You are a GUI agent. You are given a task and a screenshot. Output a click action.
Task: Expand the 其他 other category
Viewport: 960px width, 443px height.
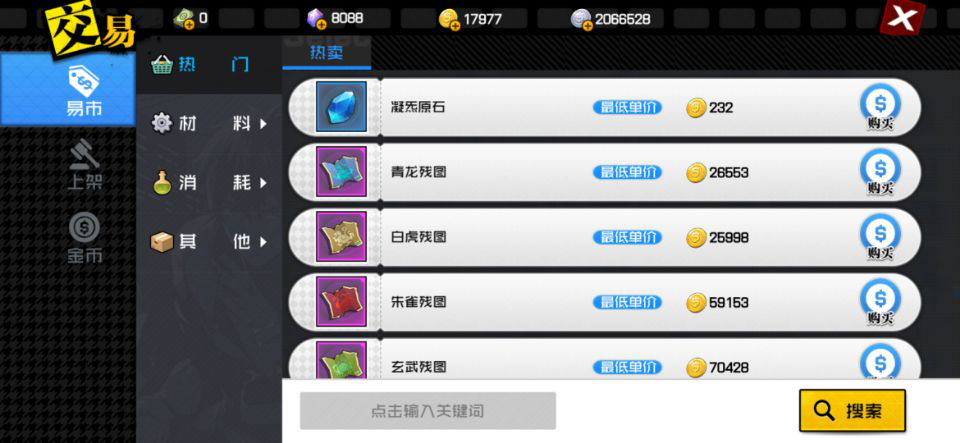click(209, 242)
